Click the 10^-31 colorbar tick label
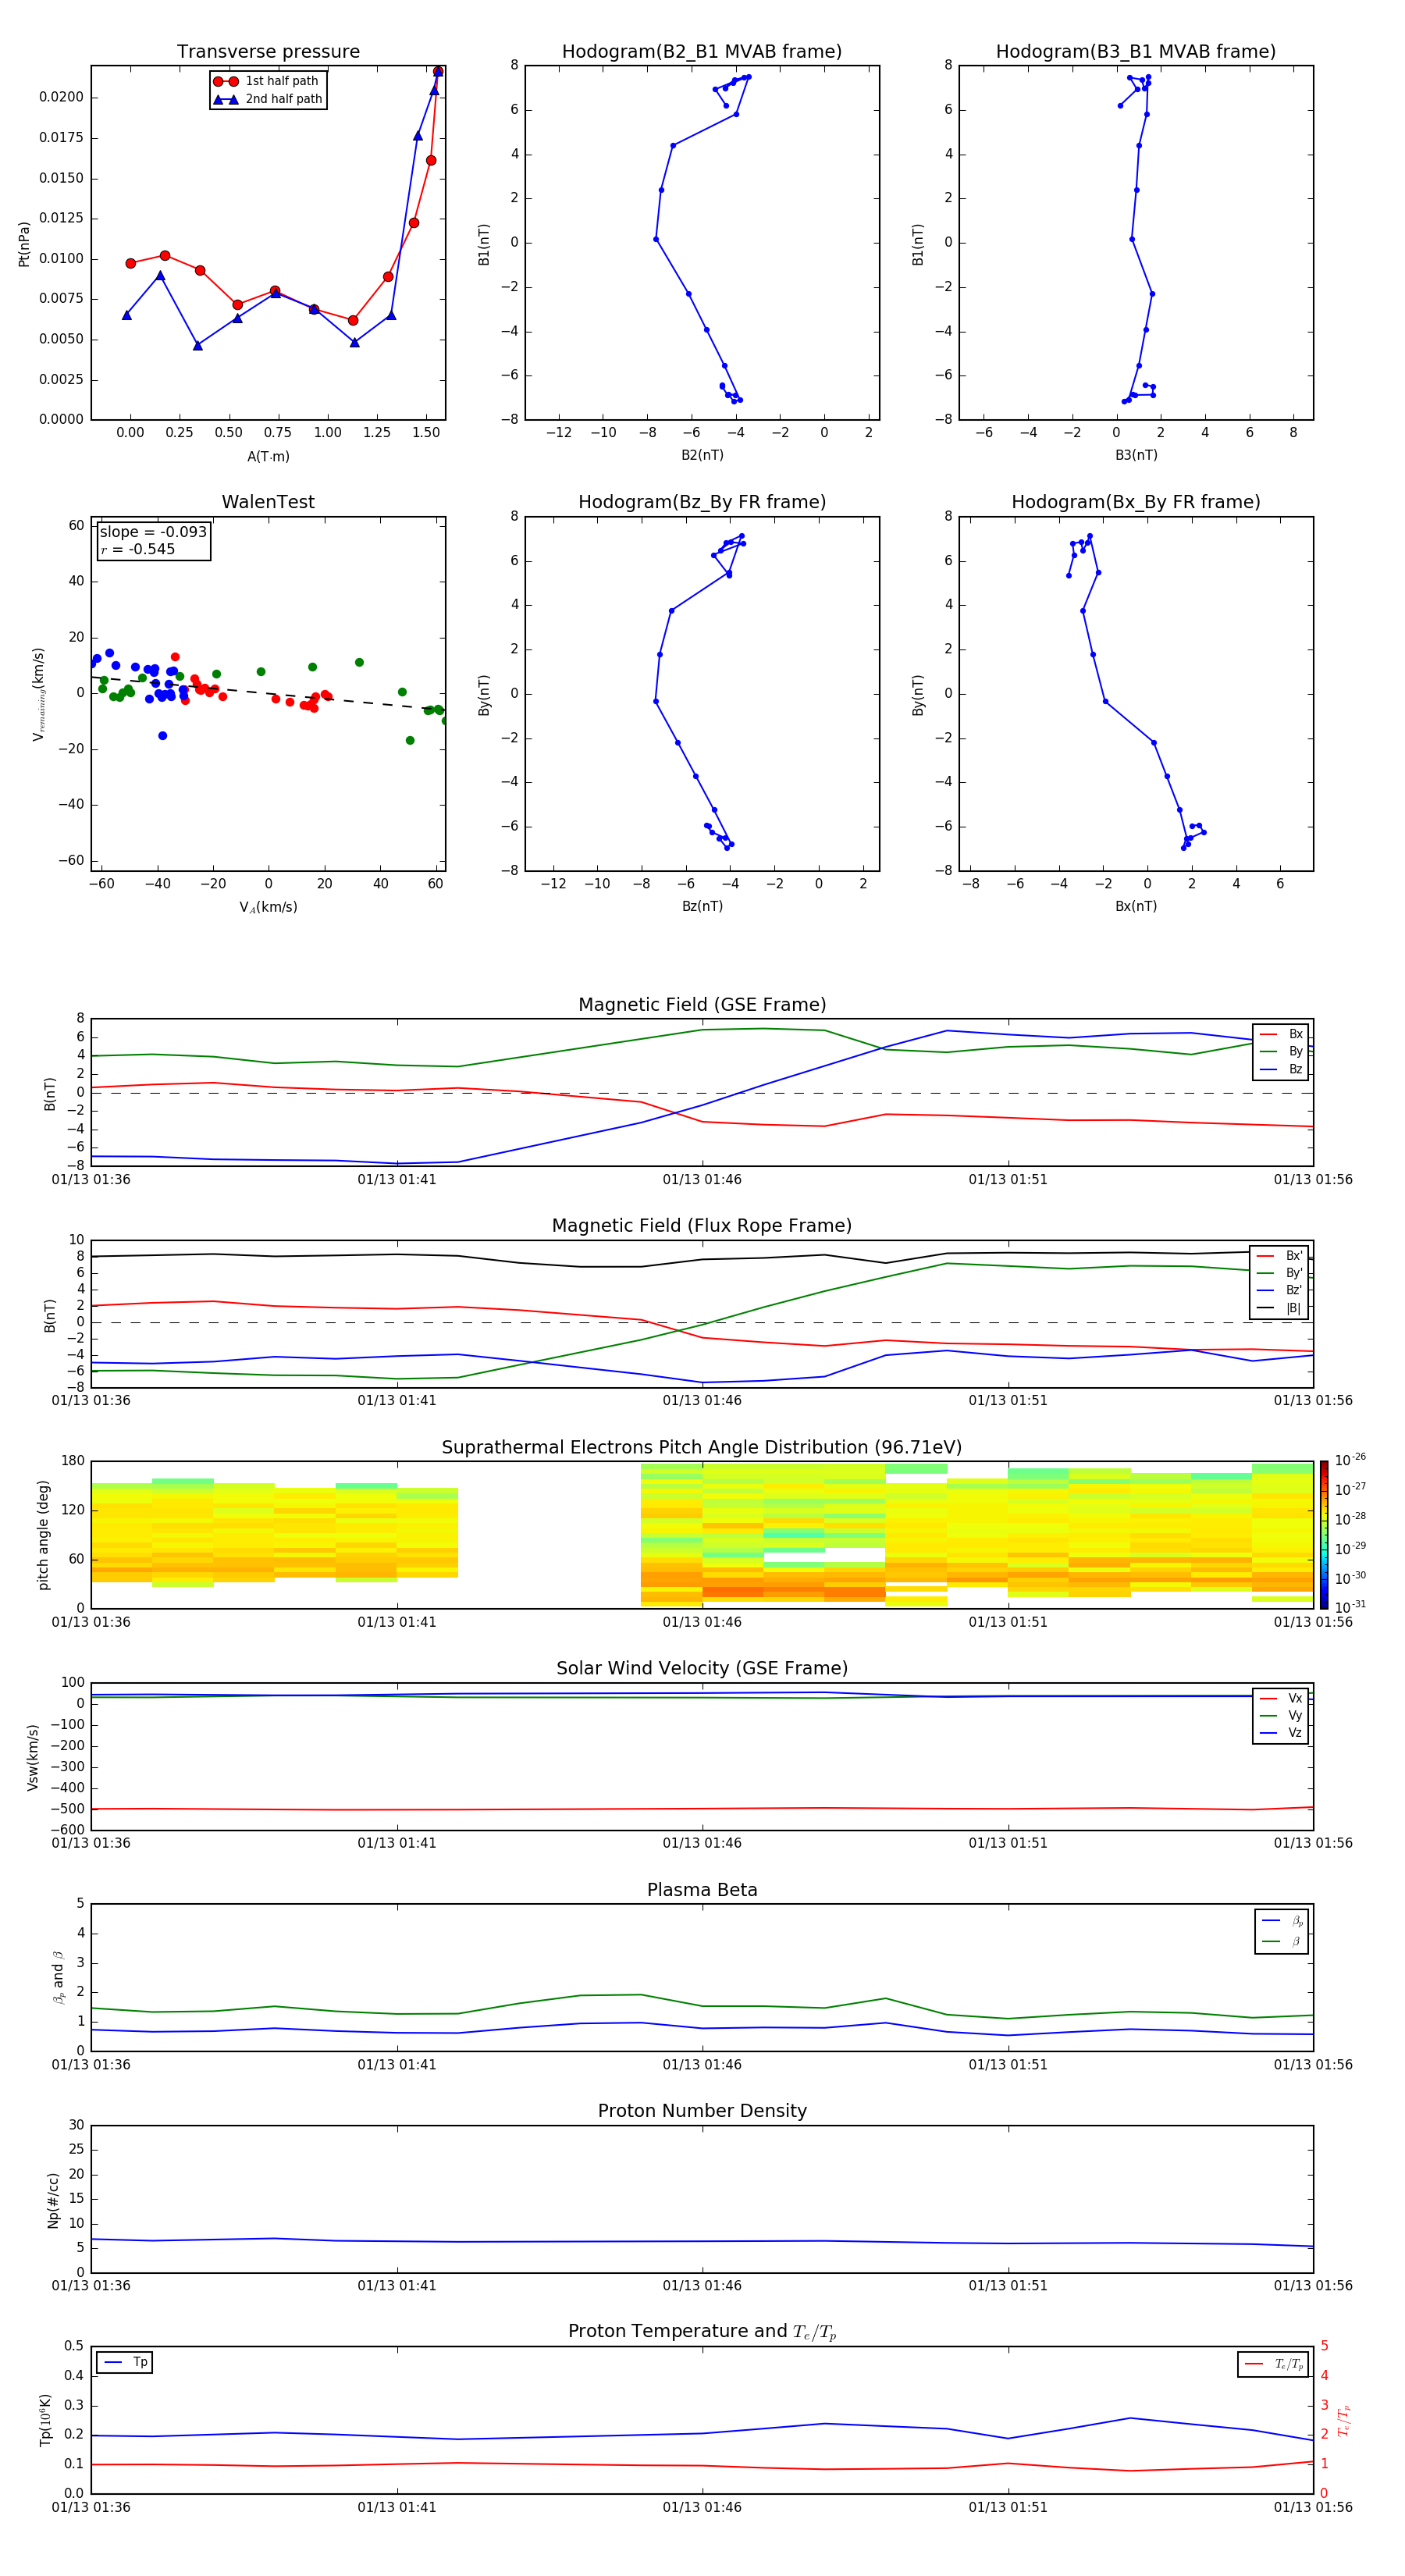The height and width of the screenshot is (2576, 1405). coord(1350,1607)
